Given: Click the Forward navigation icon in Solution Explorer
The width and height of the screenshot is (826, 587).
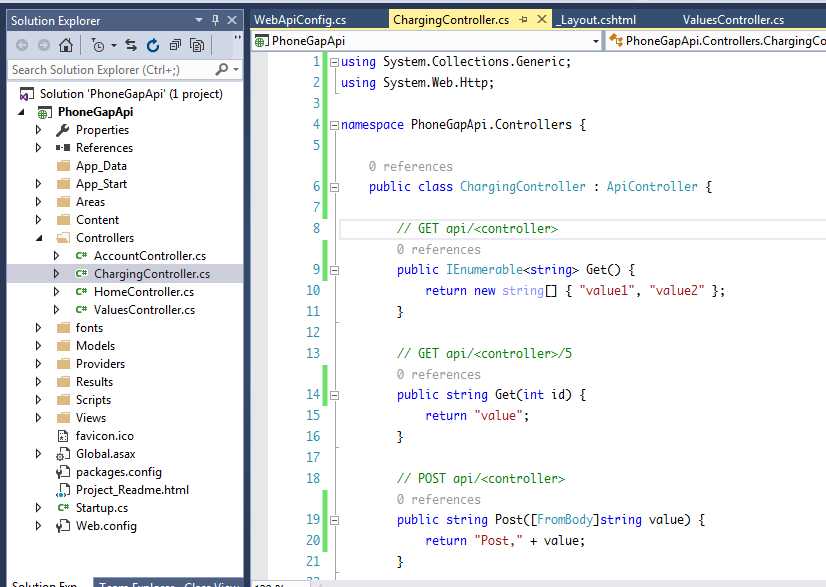Looking at the screenshot, I should pos(44,46).
